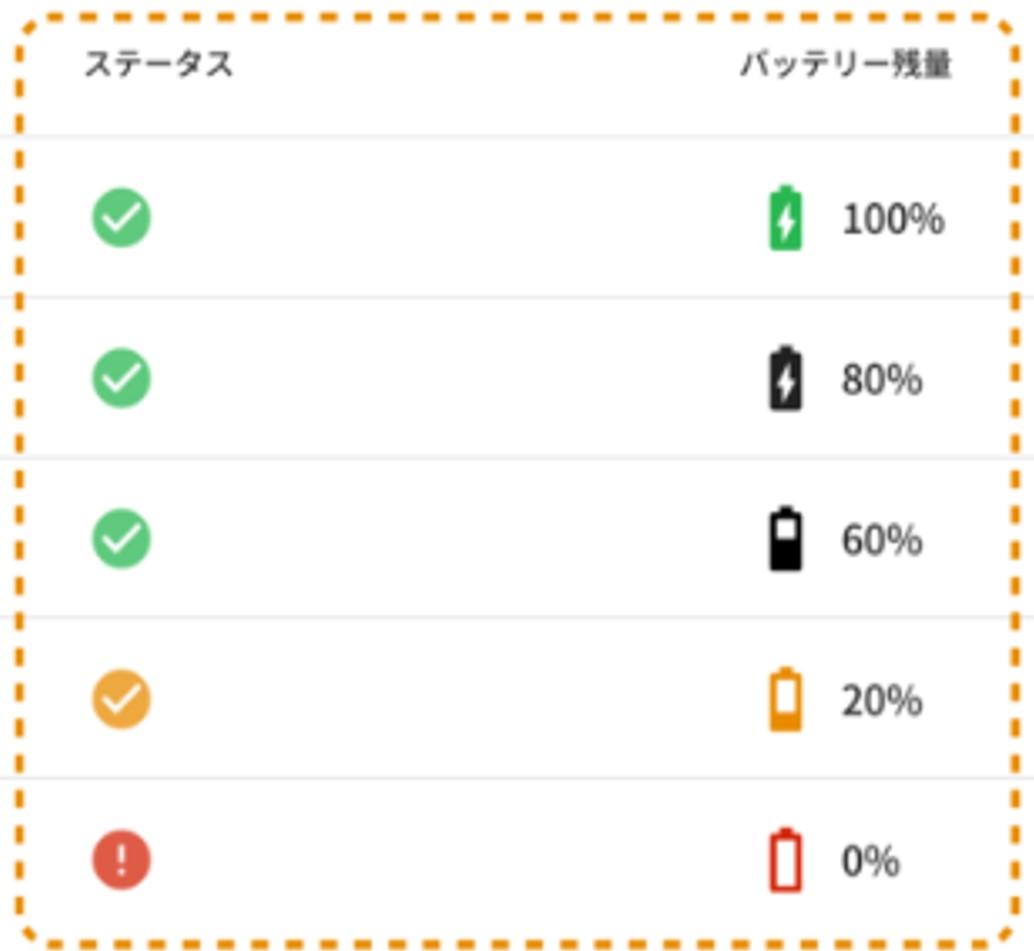Screen dimensions: 1034x951
Task: Click empty middle area of the 0% row
Action: (455, 859)
